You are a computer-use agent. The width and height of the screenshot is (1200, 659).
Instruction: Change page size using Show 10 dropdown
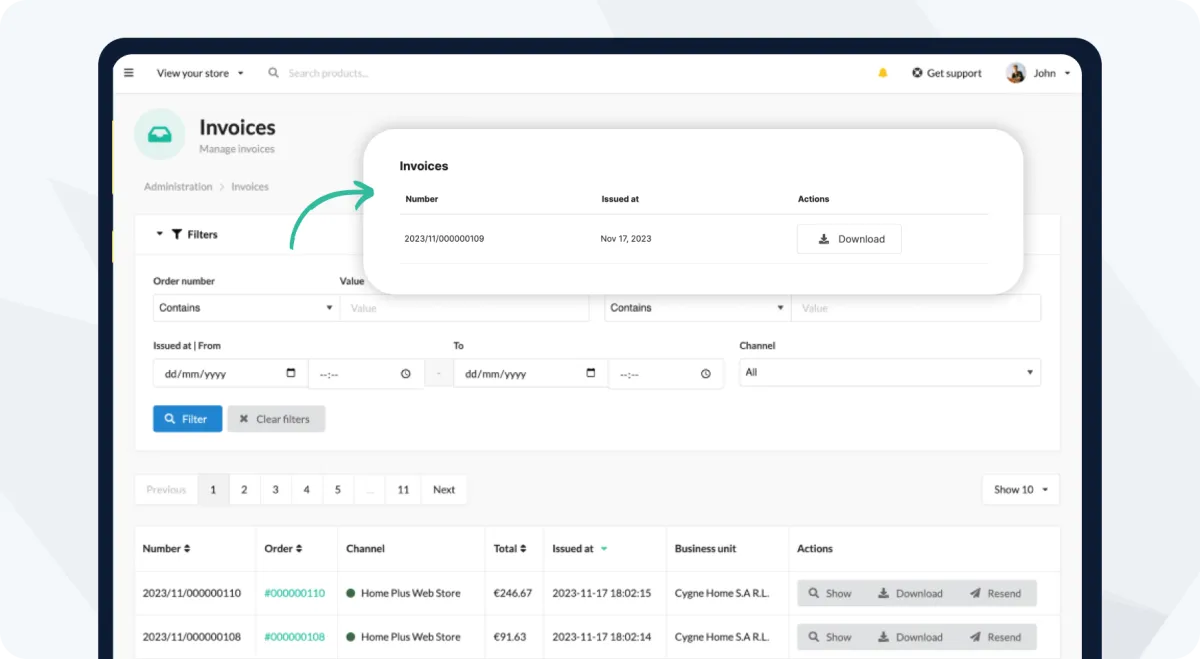[1020, 490]
